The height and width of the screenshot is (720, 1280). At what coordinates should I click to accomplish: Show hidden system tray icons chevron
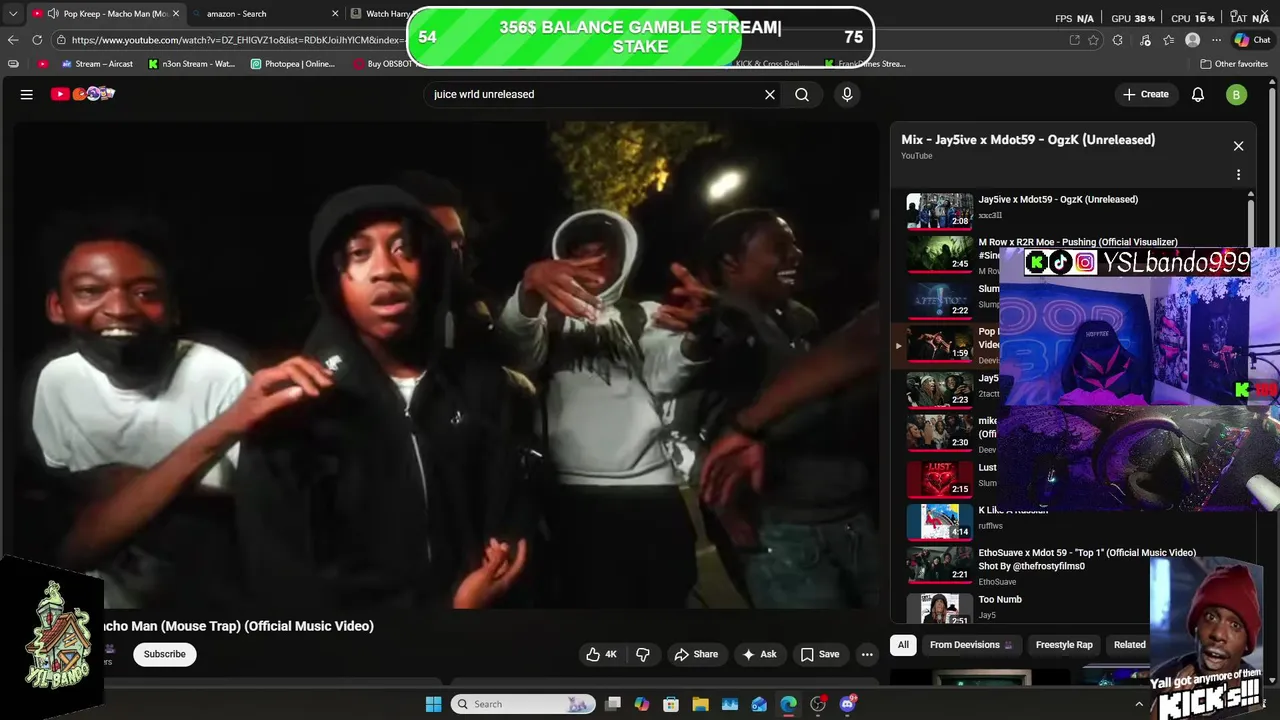click(x=1138, y=704)
